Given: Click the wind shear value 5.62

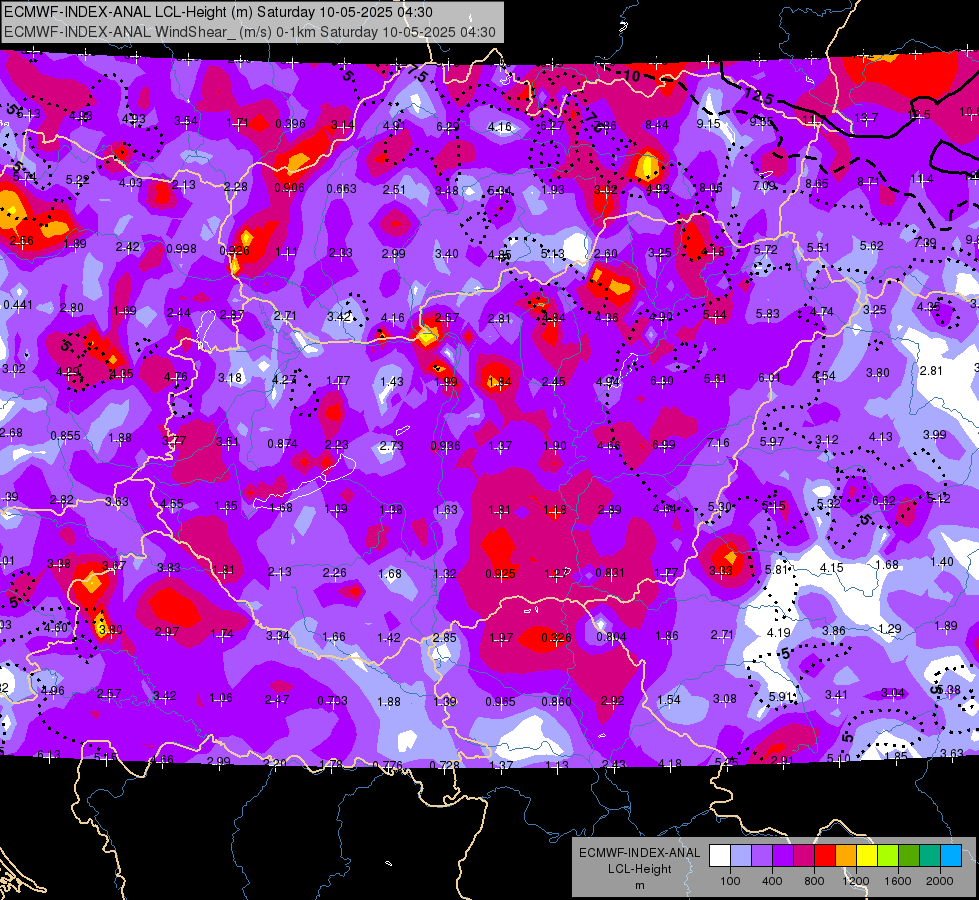Looking at the screenshot, I should pyautogui.click(x=872, y=245).
